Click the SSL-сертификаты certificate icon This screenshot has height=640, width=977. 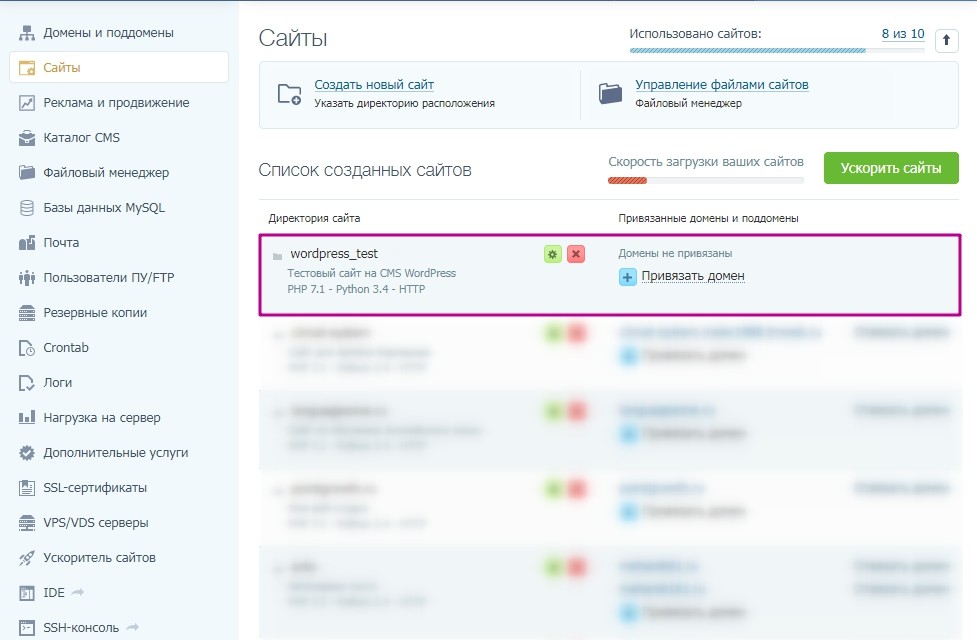pyautogui.click(x=27, y=487)
